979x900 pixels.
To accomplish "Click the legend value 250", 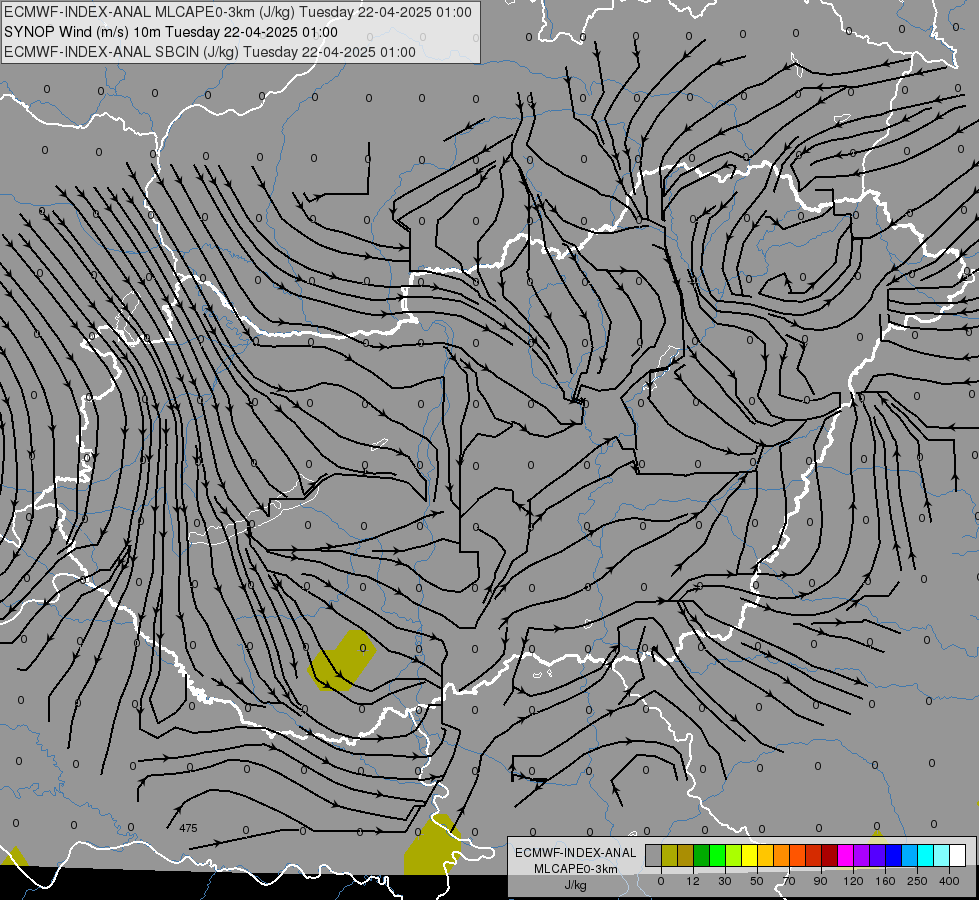I will click(x=917, y=881).
